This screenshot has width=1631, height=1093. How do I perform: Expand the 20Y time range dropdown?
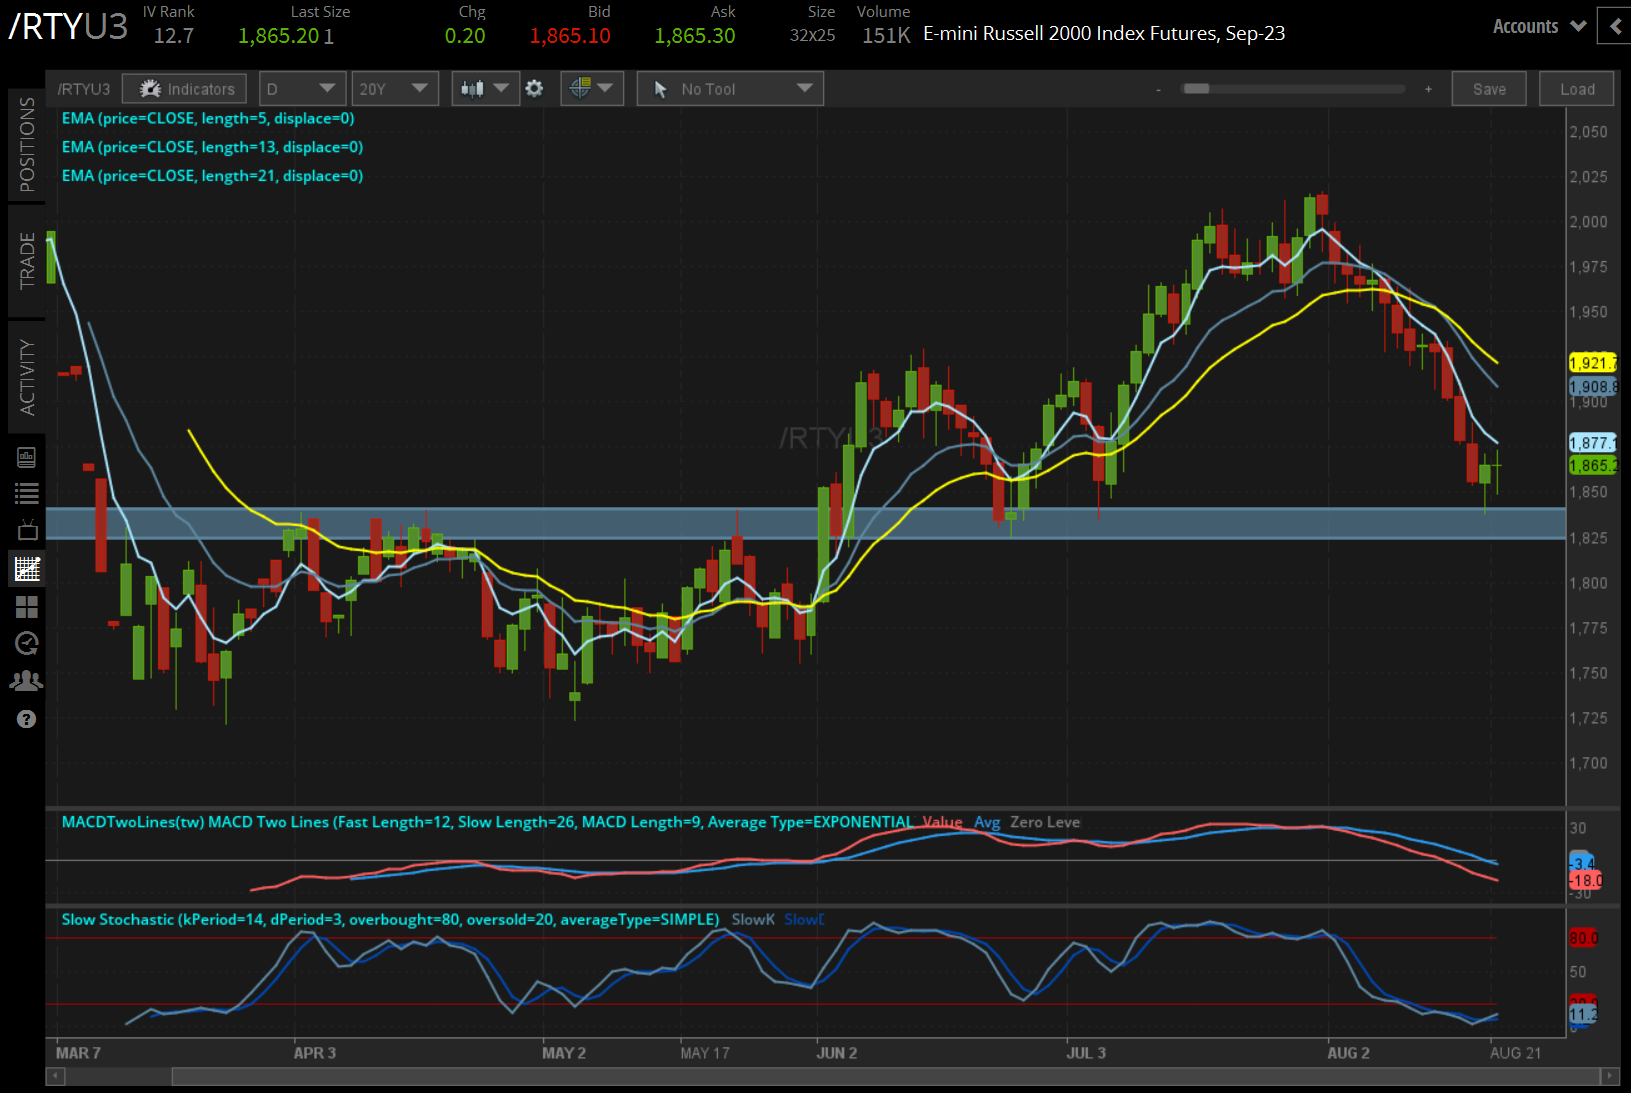pos(395,88)
